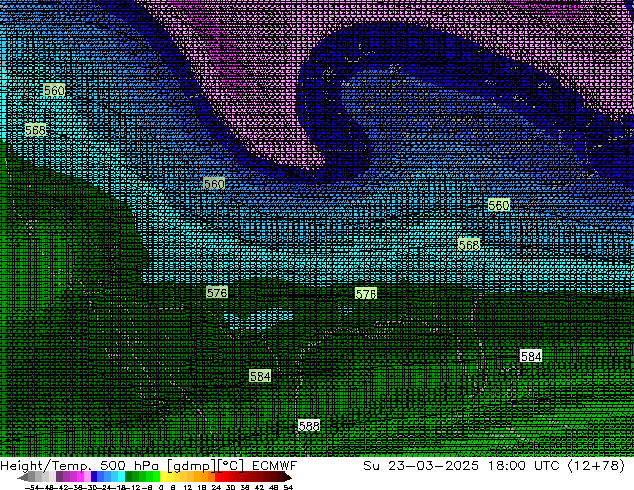Click the dark maroon arrow end of the legend

tap(288, 477)
